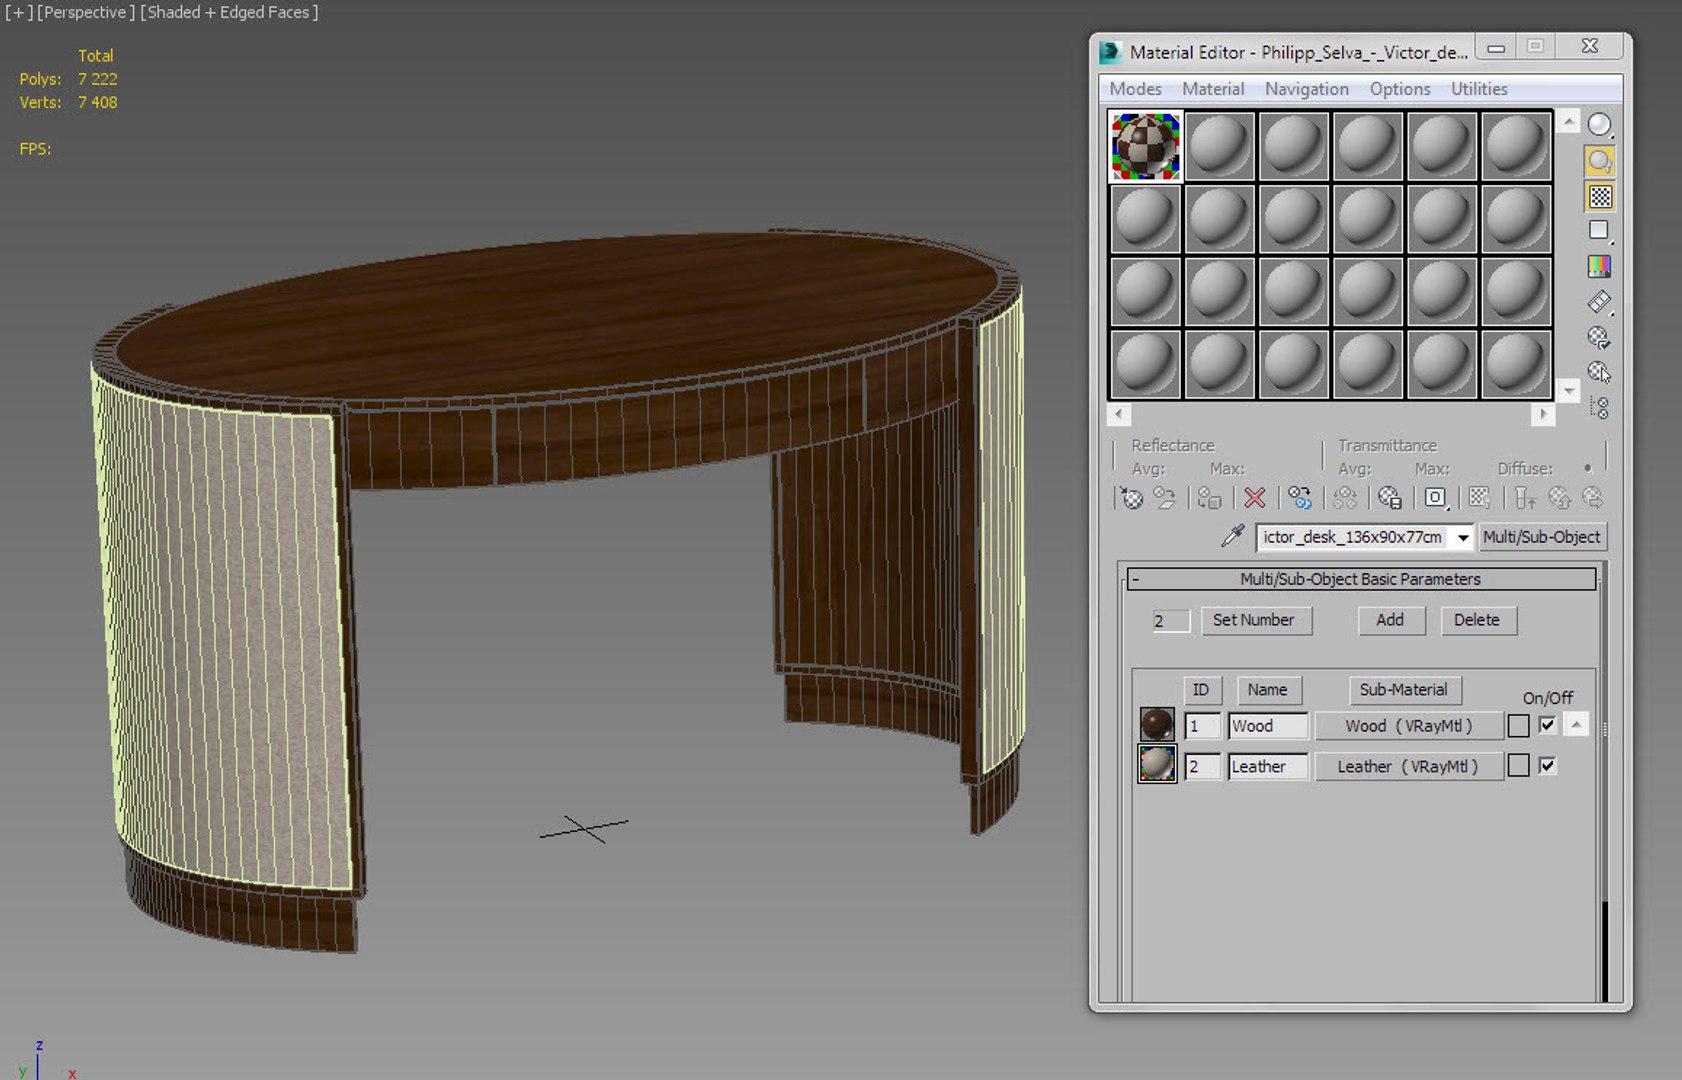The image size is (1682, 1080).
Task: Click the Wood row color swatch
Action: (1518, 726)
